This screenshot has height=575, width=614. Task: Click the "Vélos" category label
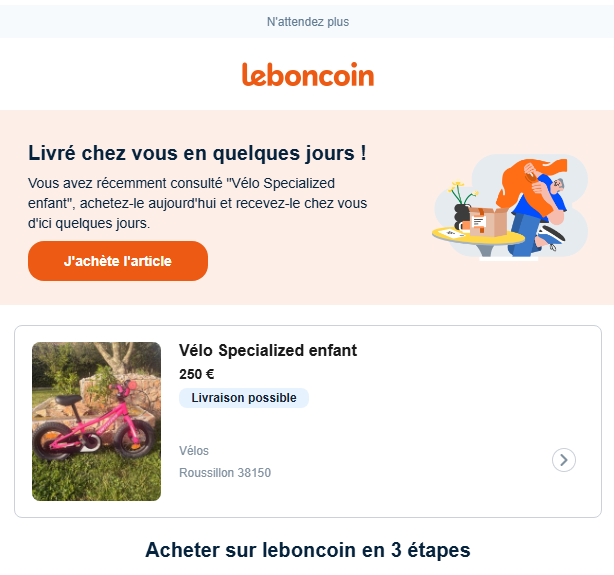(x=194, y=451)
